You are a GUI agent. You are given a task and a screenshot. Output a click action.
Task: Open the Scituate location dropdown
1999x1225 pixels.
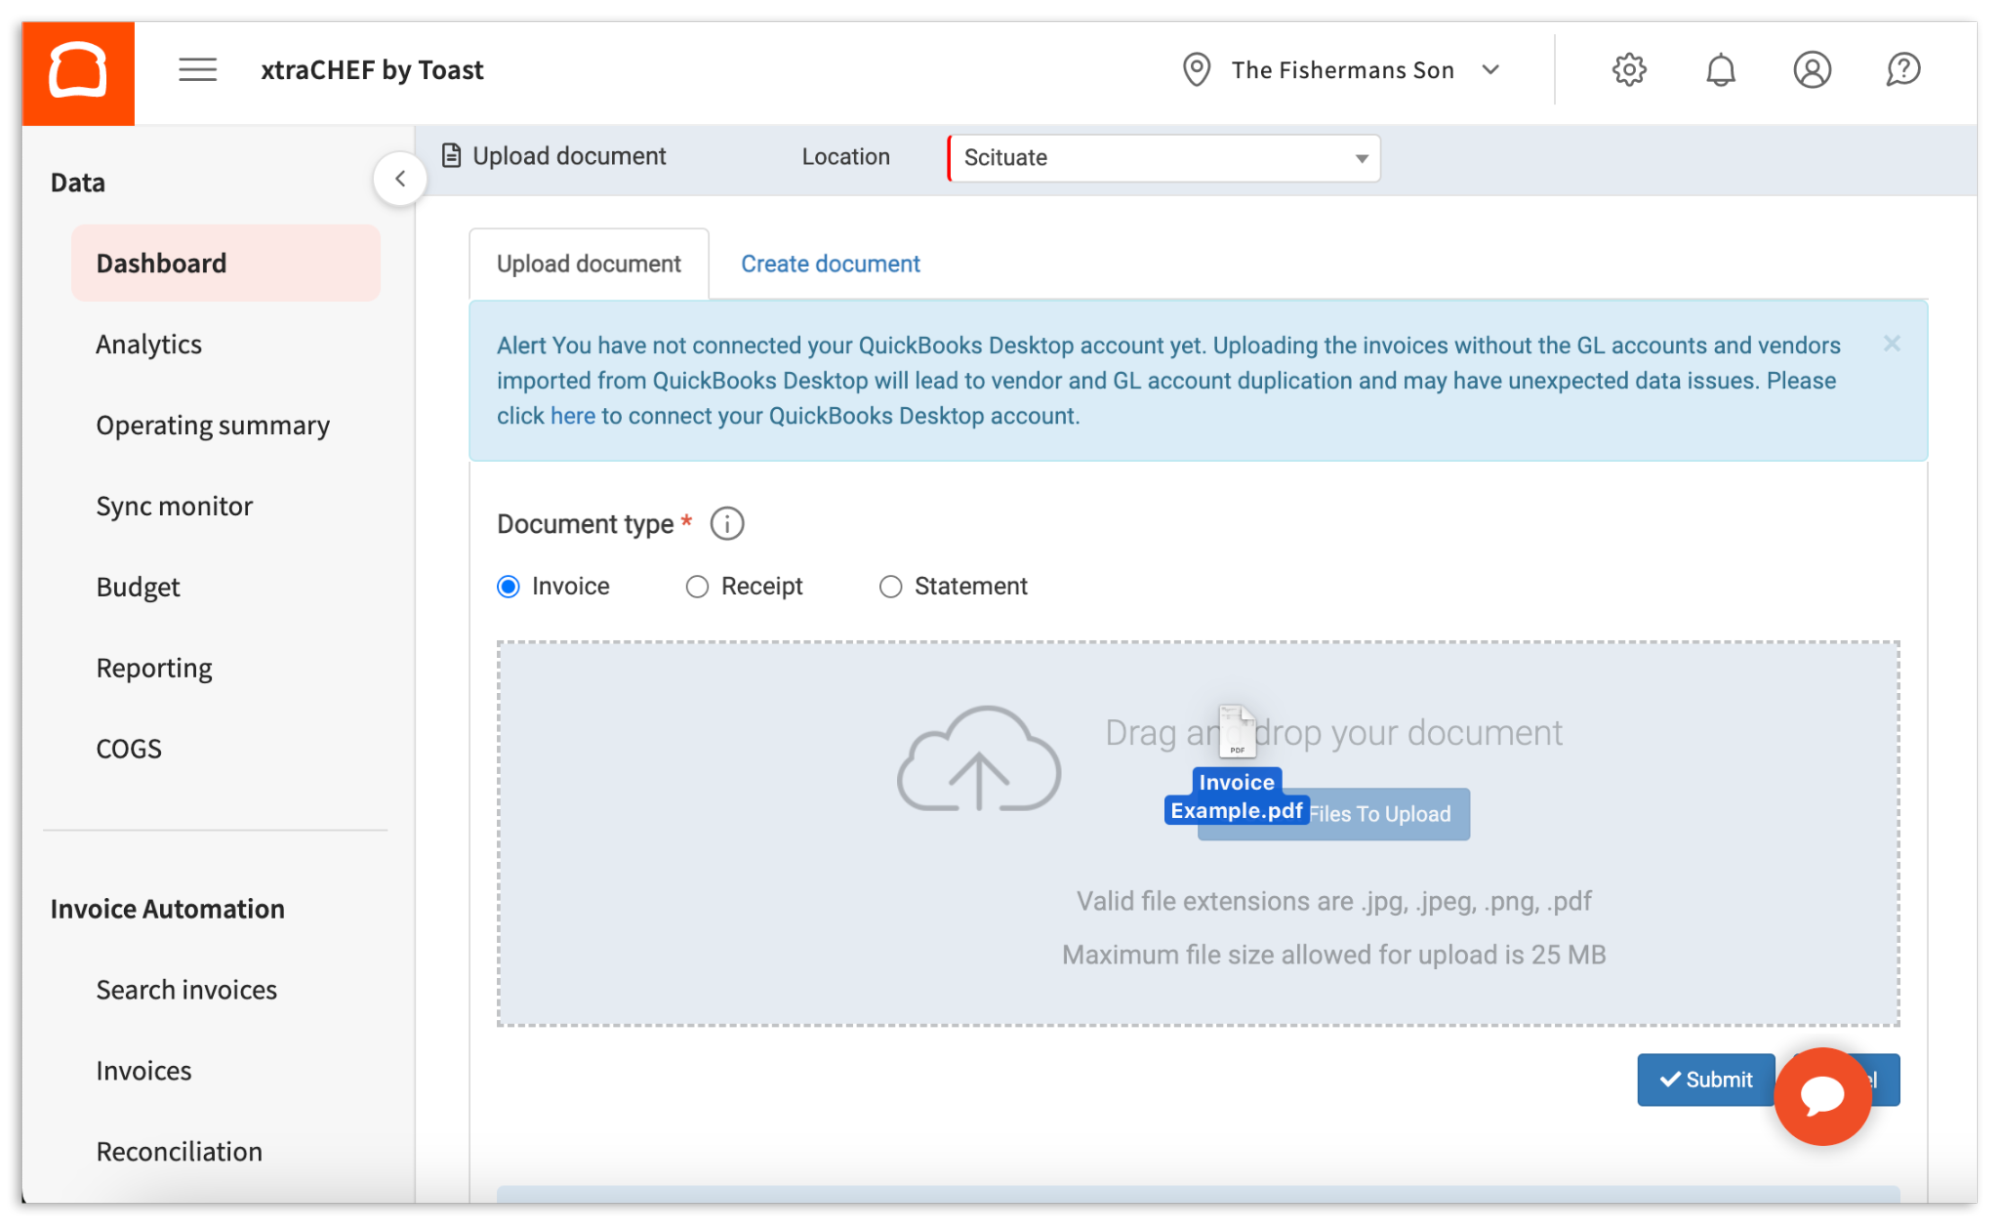pos(1361,157)
